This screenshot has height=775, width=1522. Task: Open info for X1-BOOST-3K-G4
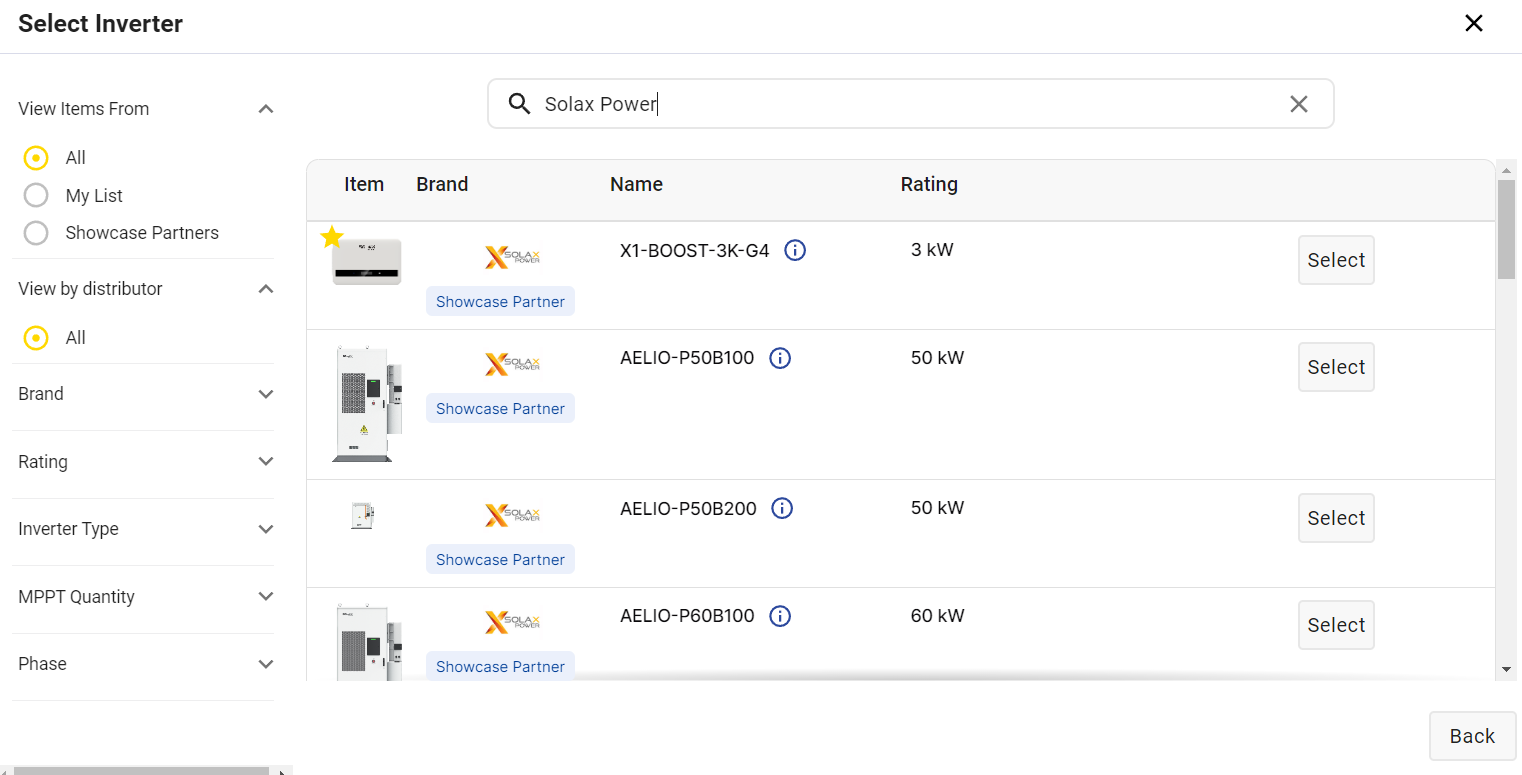[795, 250]
